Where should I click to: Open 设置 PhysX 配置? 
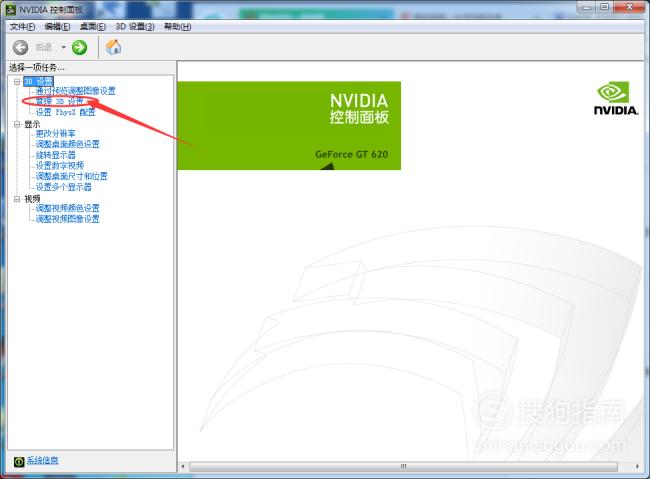click(65, 112)
